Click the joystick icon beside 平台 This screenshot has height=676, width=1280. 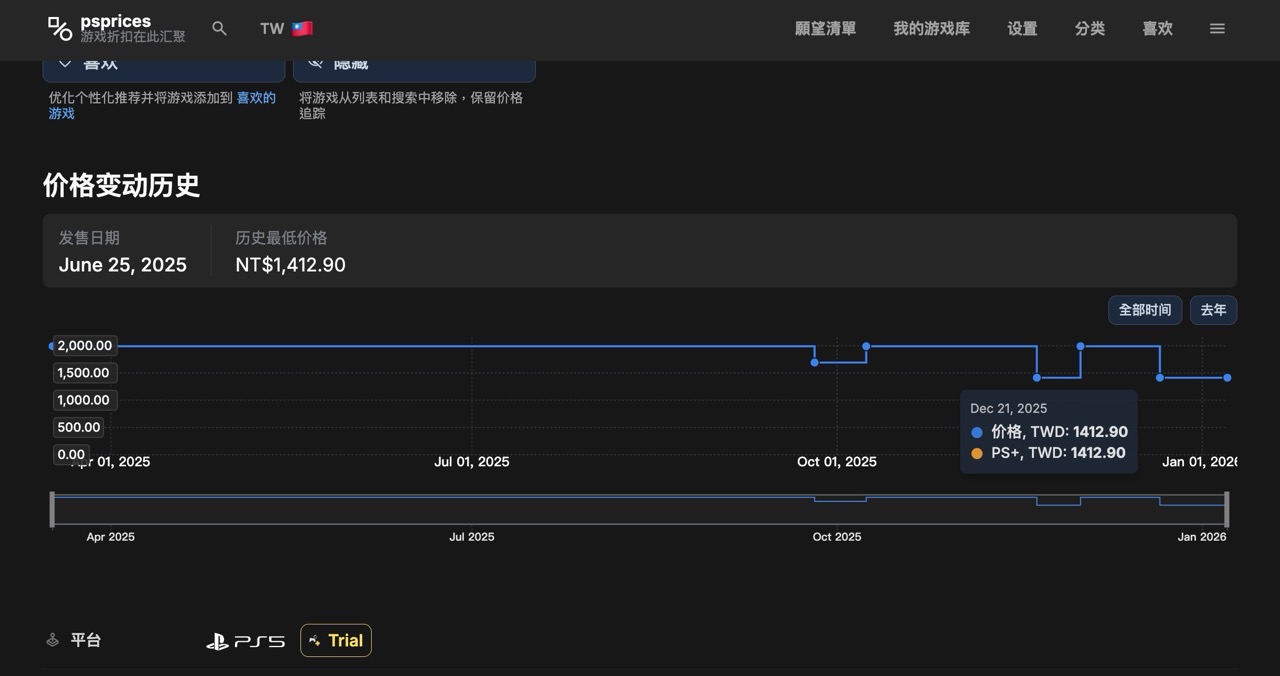pyautogui.click(x=53, y=640)
